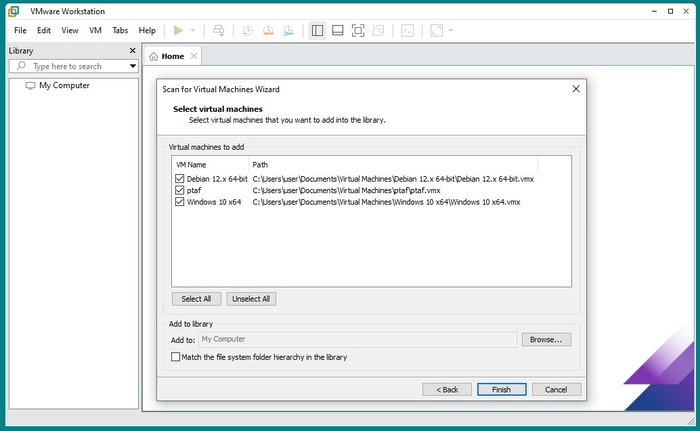Enable Match the file system folder hierarchy
700x431 pixels.
[x=175, y=357]
